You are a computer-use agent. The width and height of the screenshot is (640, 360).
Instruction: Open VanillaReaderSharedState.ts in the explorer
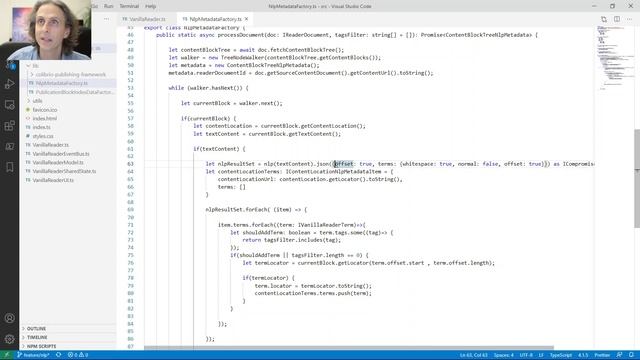(64, 171)
